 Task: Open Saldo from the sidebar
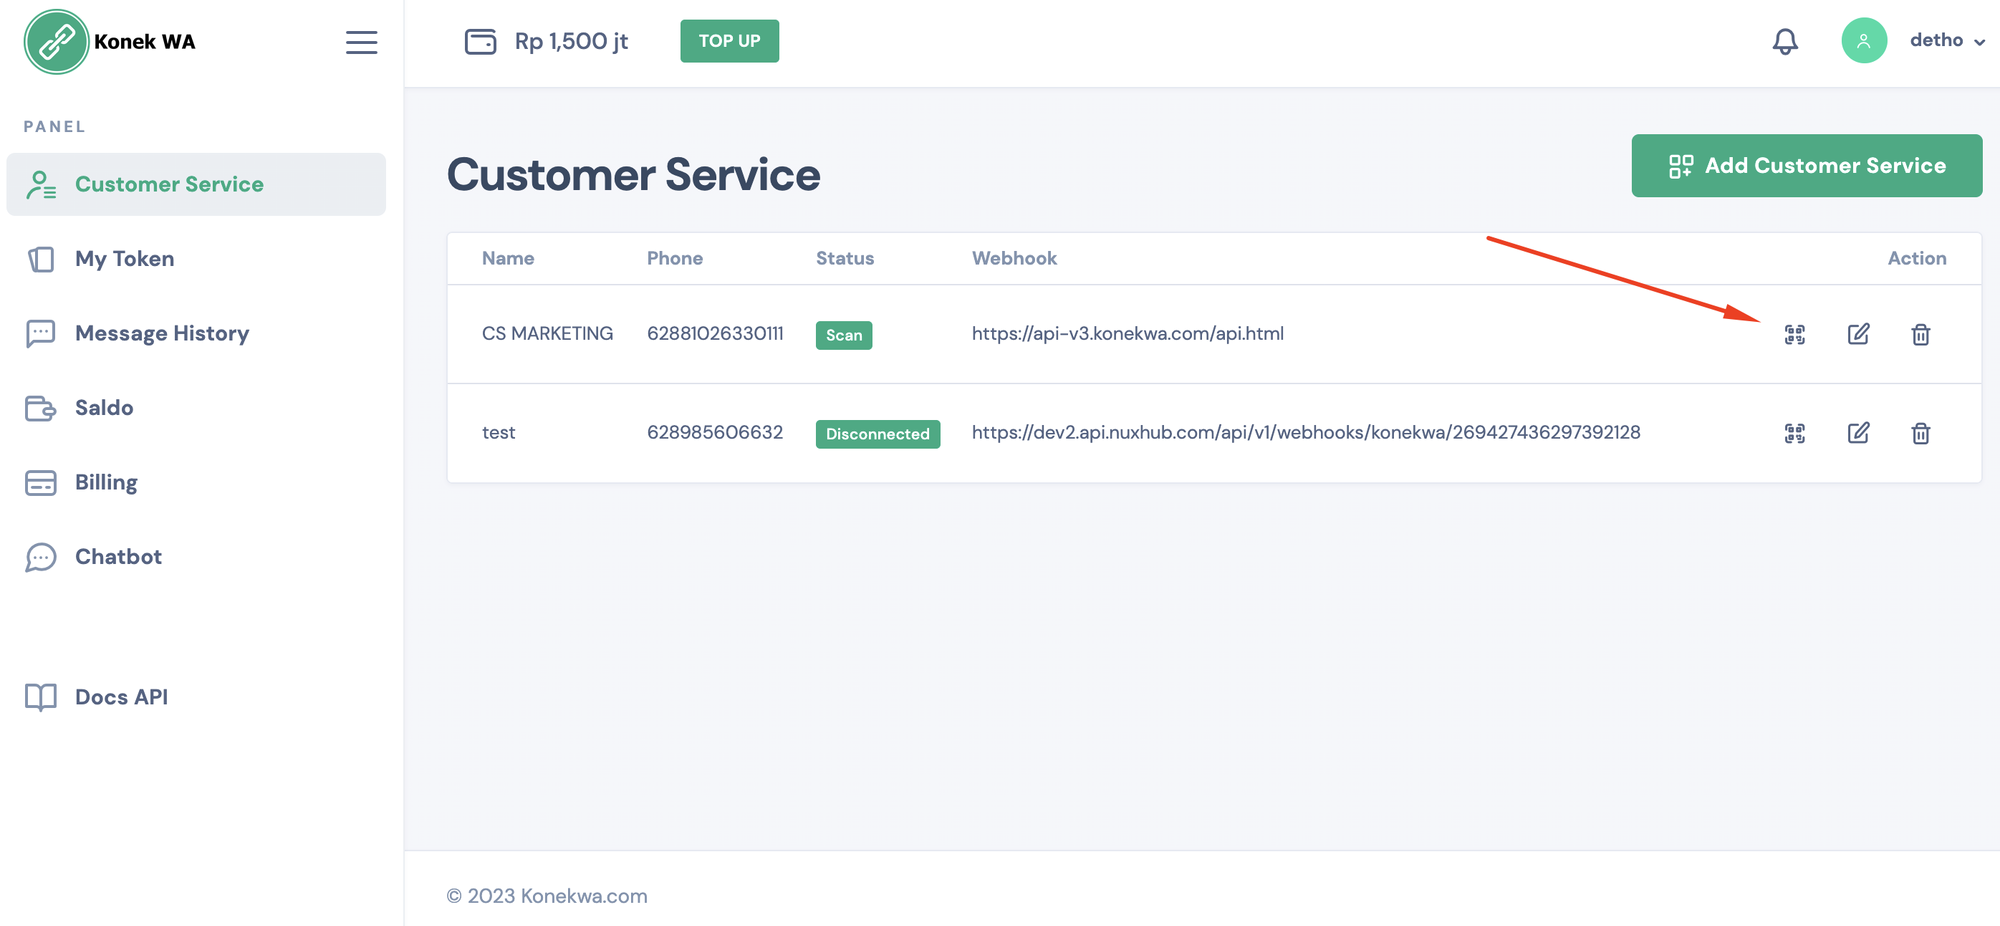pos(104,408)
